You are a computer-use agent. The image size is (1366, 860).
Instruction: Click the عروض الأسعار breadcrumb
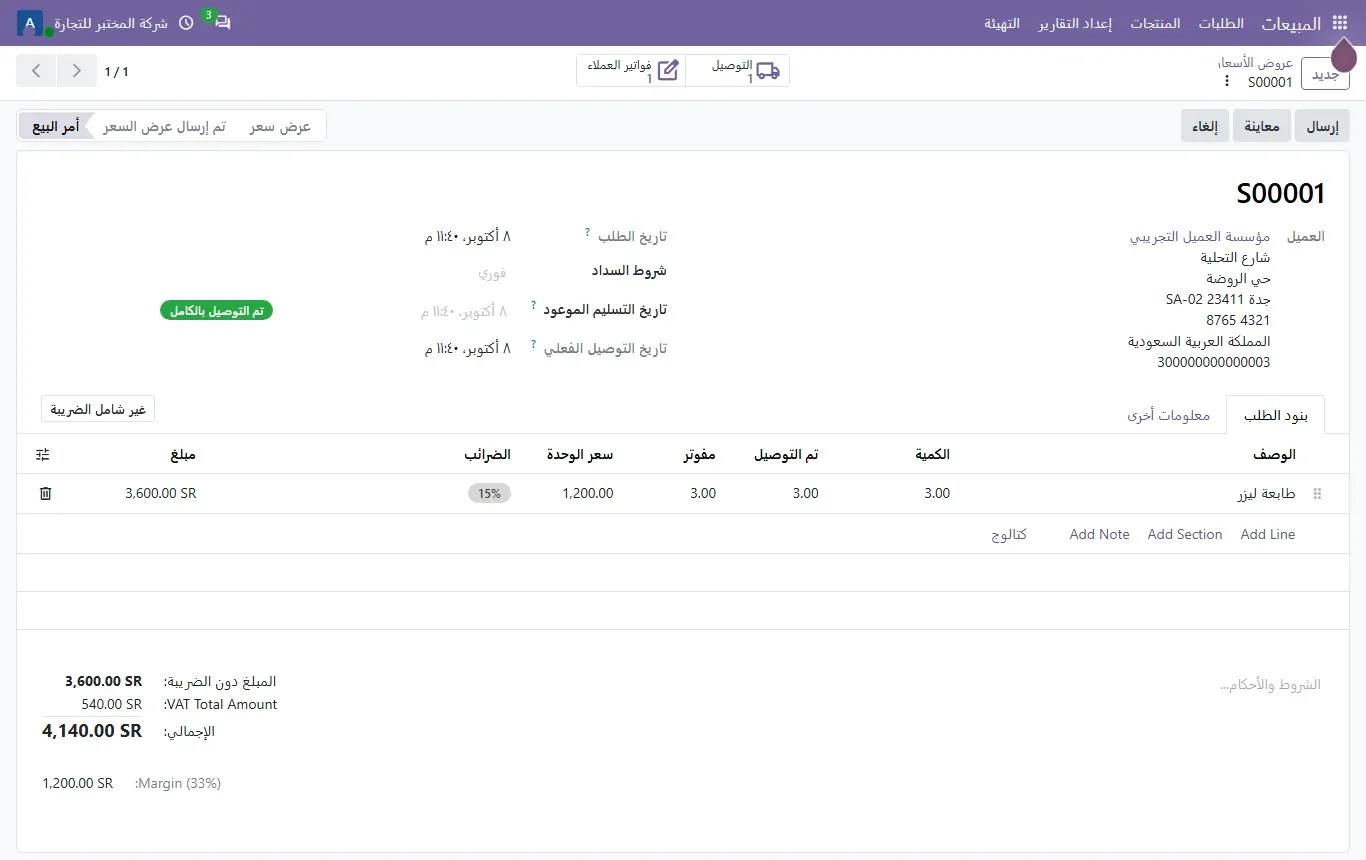(1255, 62)
